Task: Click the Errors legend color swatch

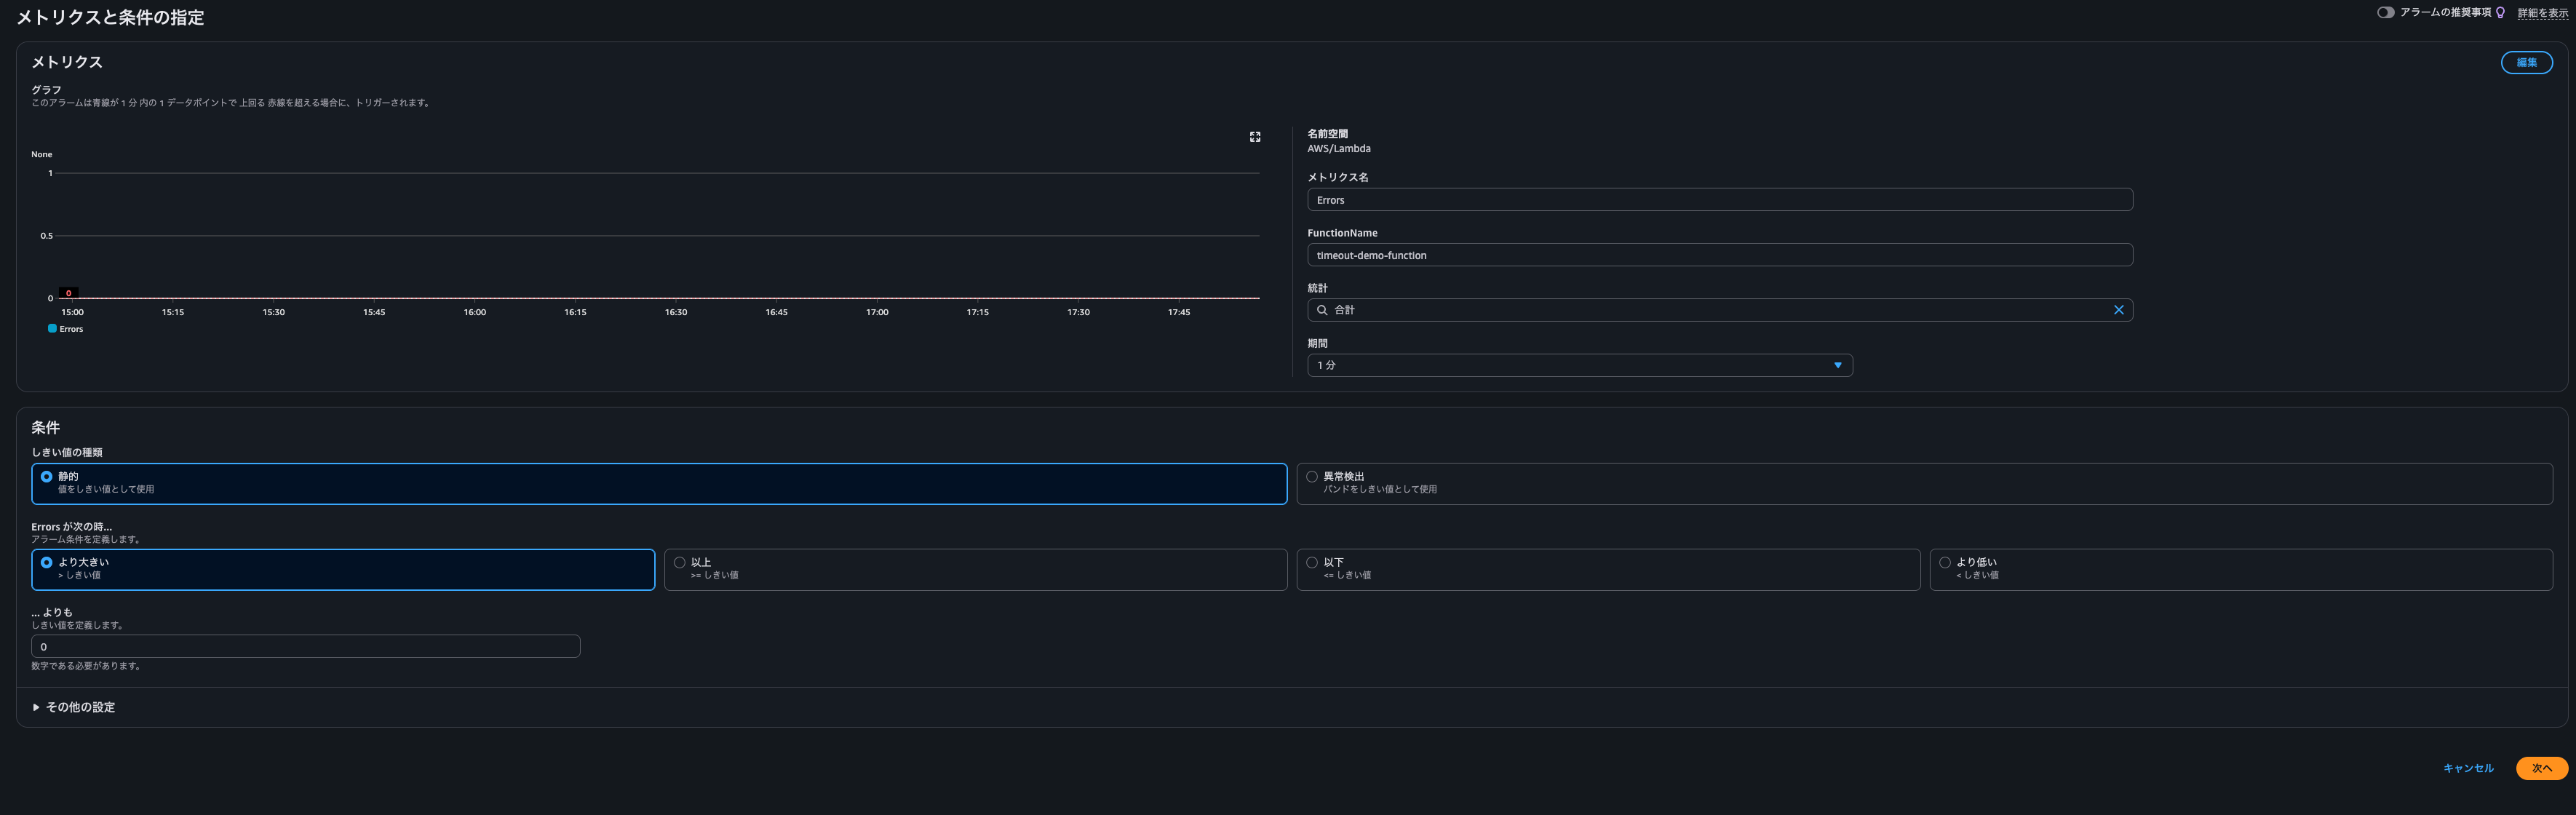Action: pos(52,328)
